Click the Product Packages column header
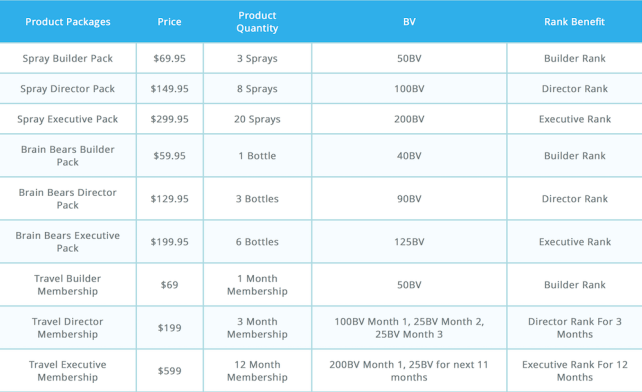This screenshot has width=642, height=392. pos(68,22)
